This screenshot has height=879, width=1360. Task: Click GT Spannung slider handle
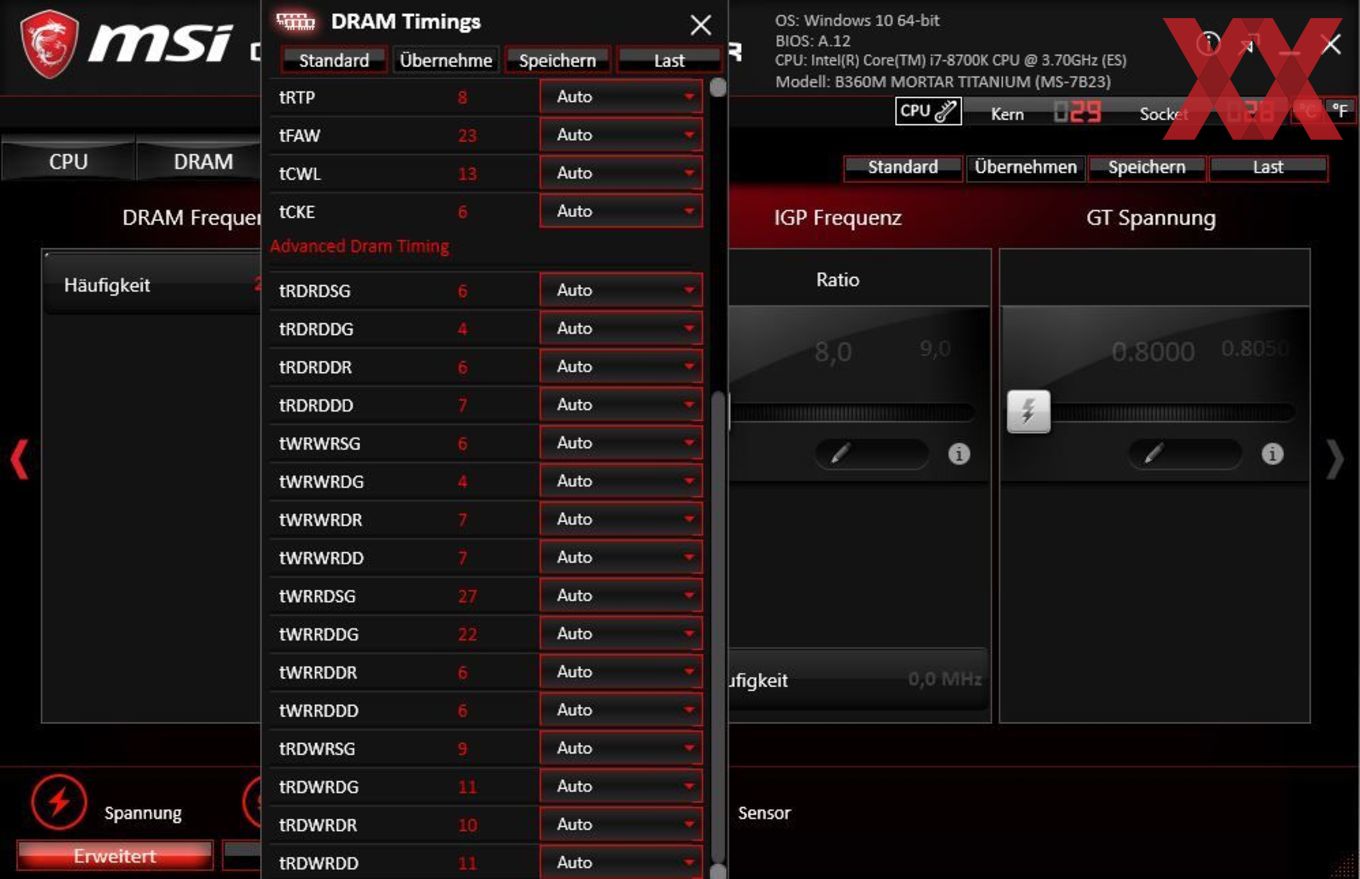1028,411
